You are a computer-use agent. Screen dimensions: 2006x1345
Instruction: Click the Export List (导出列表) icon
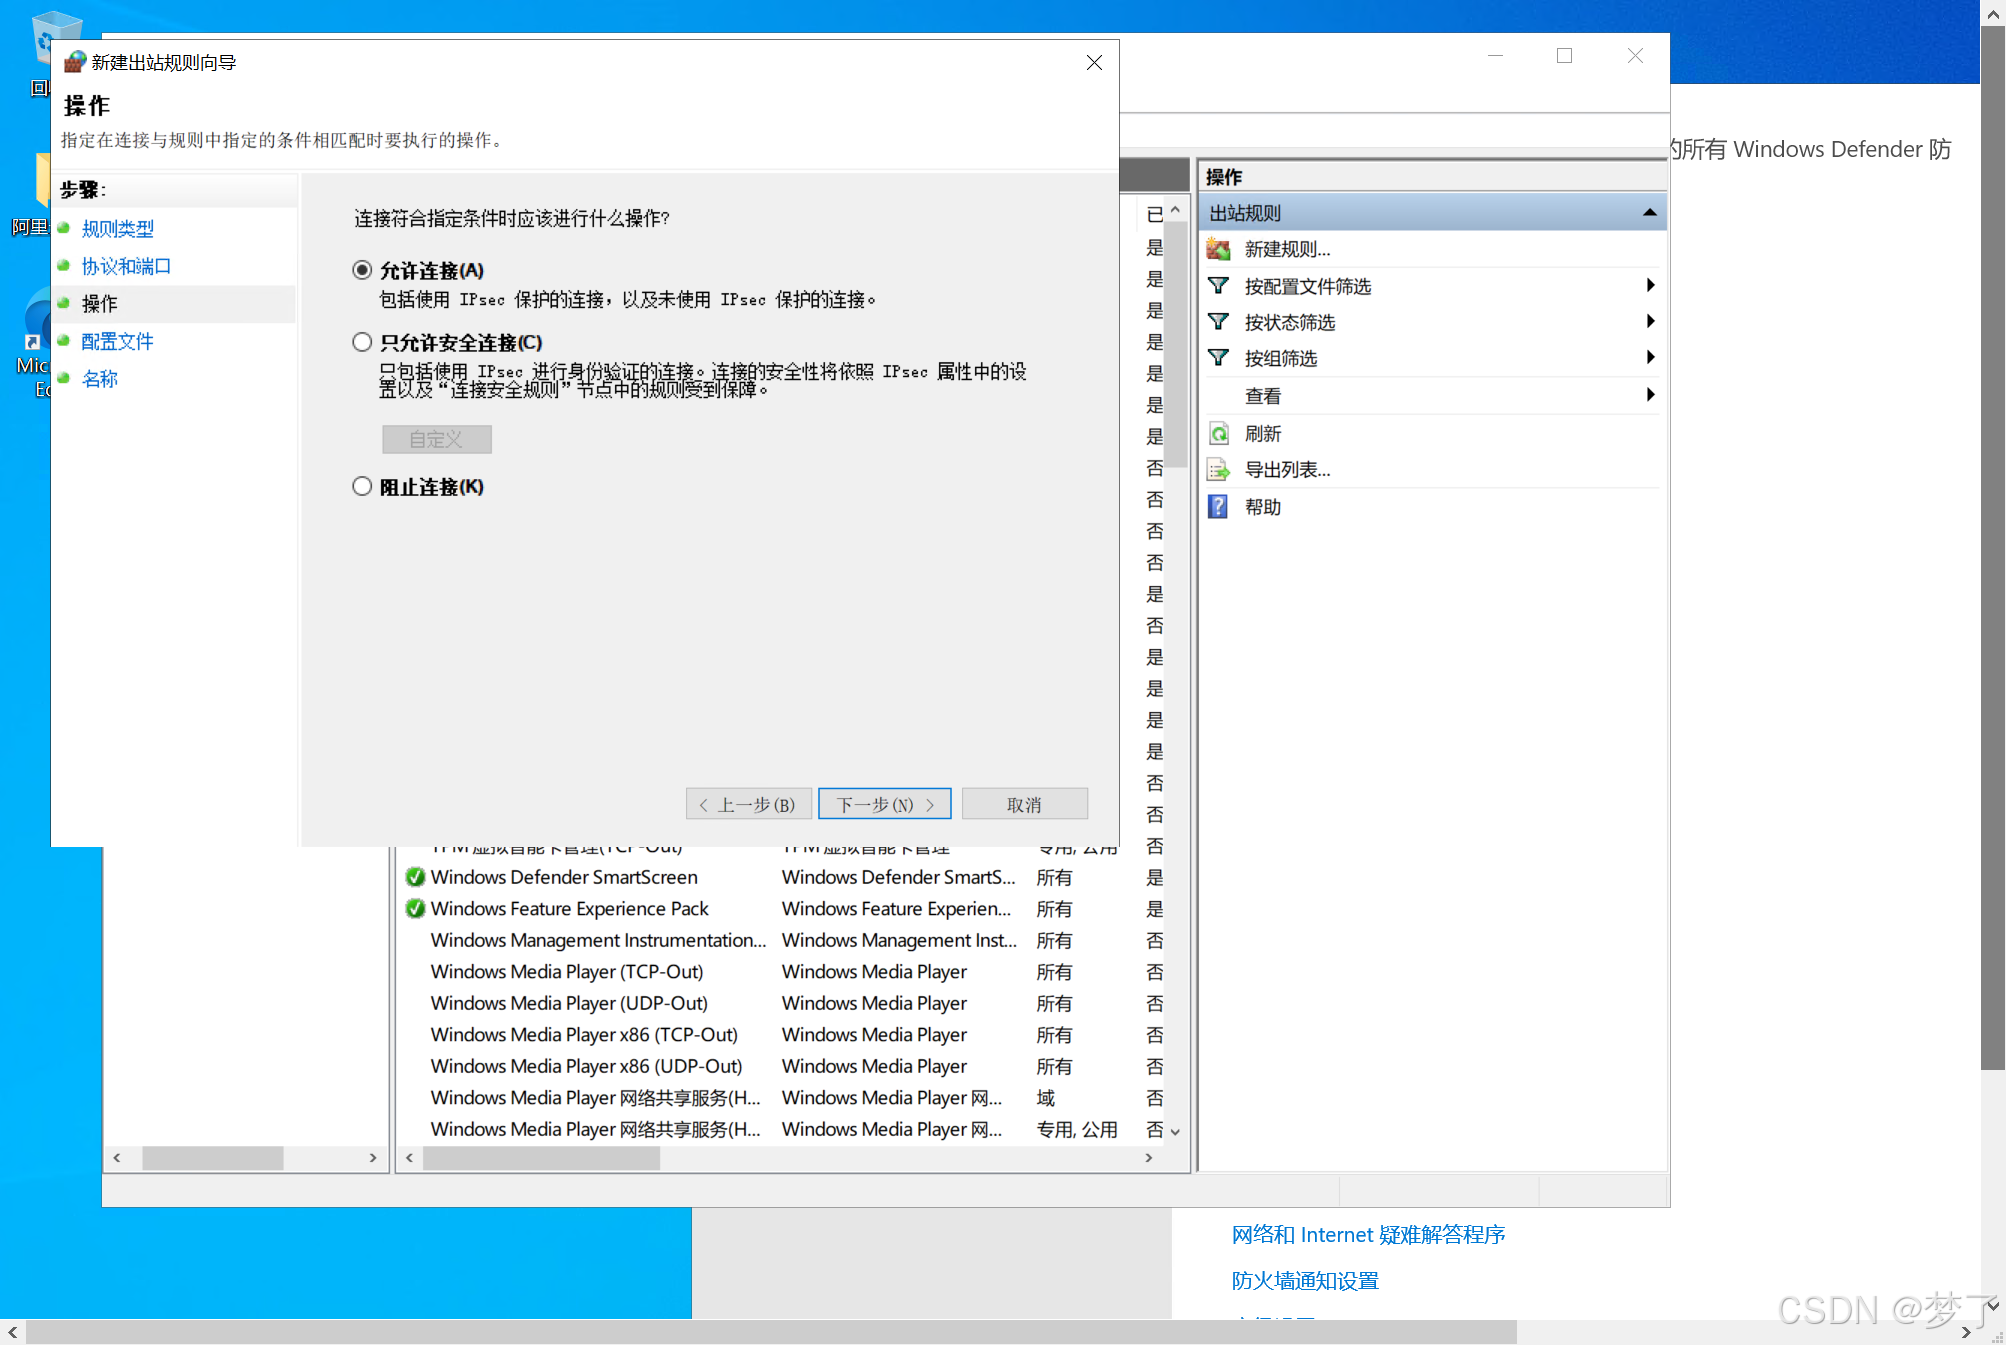coord(1218,470)
